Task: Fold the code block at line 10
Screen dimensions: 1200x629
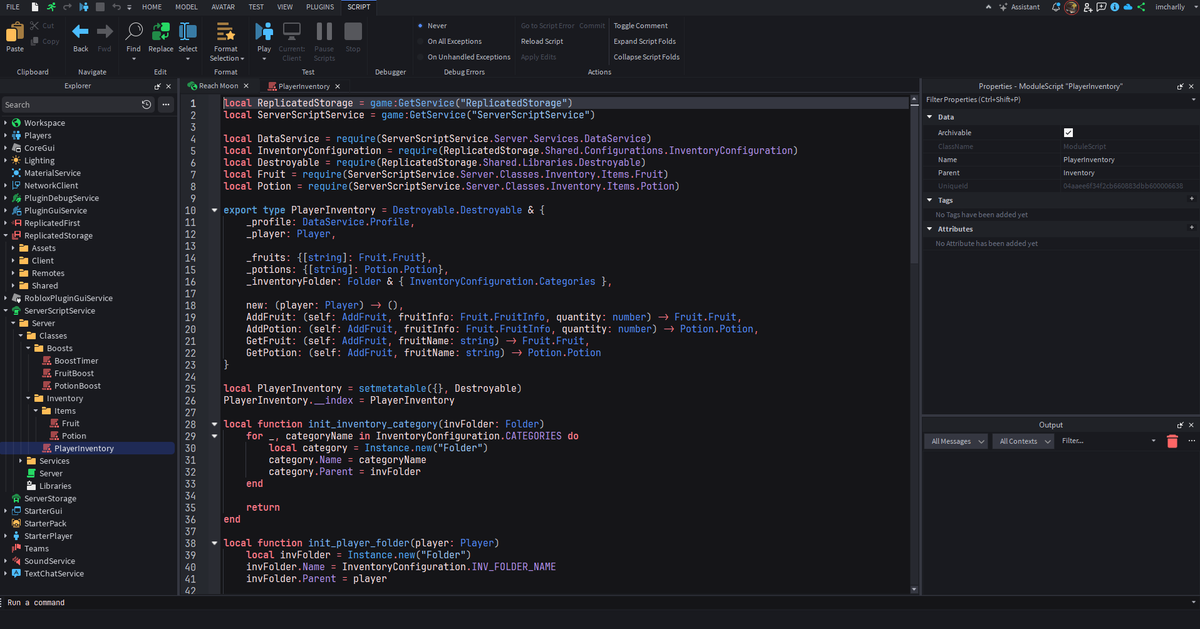Action: tap(213, 210)
